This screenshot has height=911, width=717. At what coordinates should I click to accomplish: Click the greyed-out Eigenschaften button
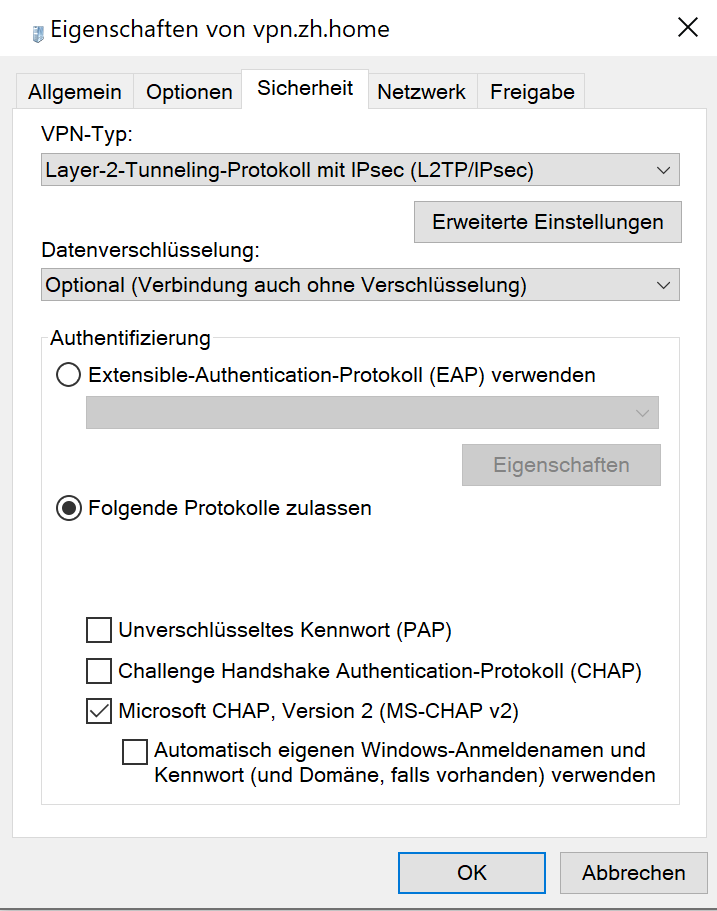coord(561,465)
